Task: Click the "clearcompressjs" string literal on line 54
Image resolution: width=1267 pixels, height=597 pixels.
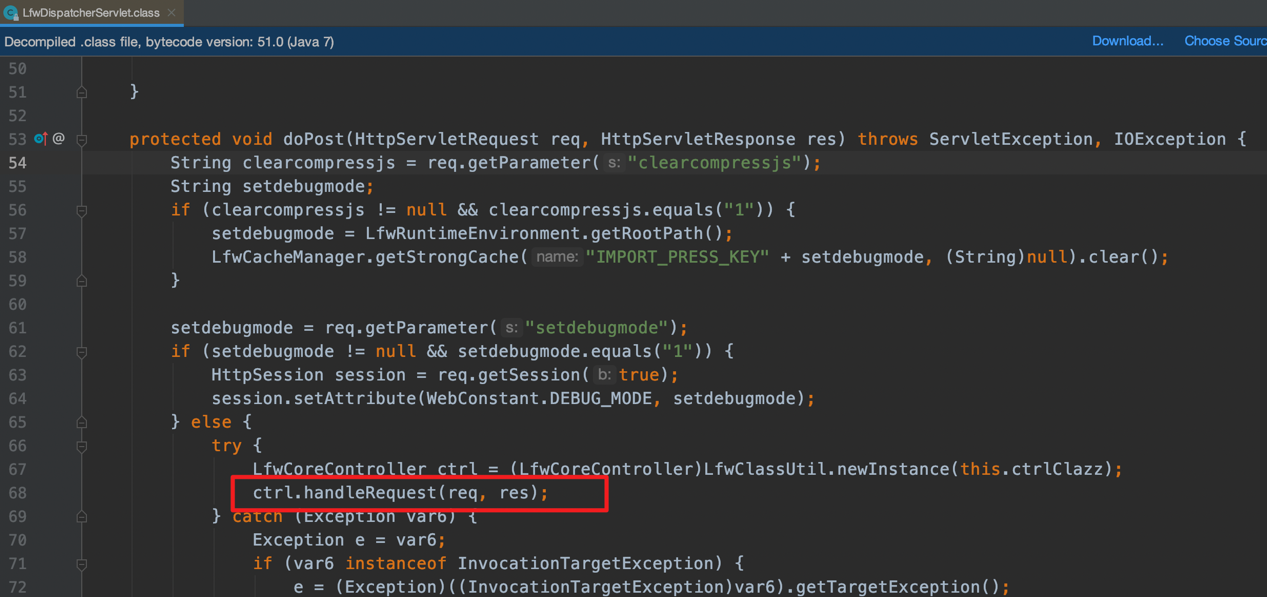Action: click(714, 163)
